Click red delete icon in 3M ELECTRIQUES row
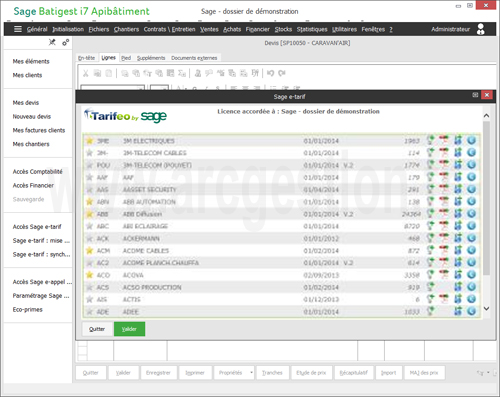This screenshot has height=397, width=500. coord(444,140)
